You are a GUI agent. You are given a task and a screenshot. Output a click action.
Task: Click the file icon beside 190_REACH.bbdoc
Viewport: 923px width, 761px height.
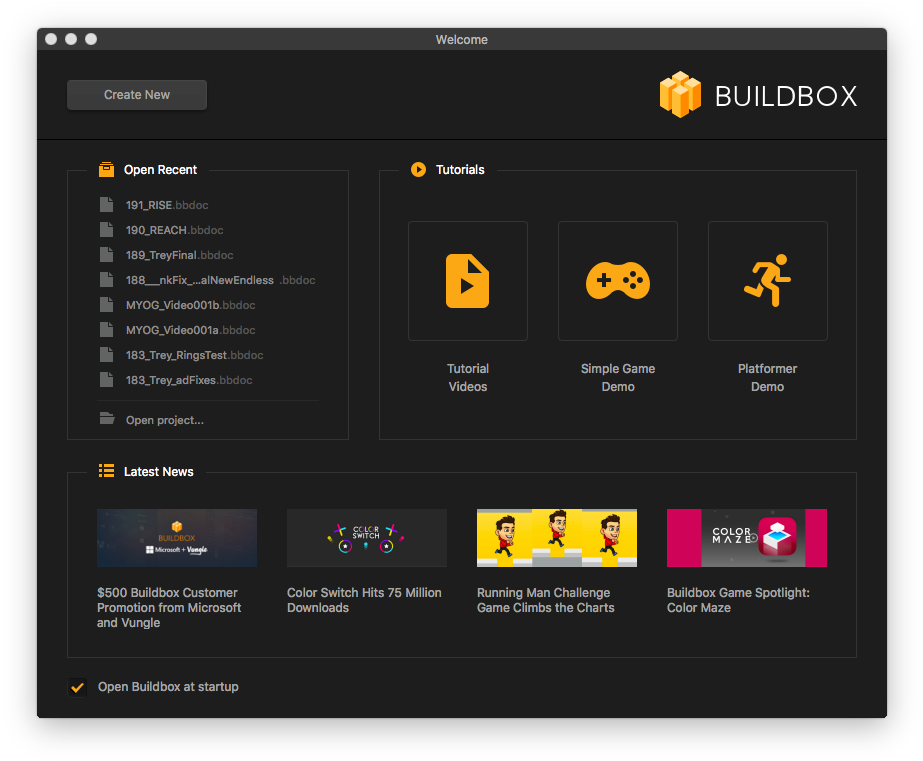(107, 230)
